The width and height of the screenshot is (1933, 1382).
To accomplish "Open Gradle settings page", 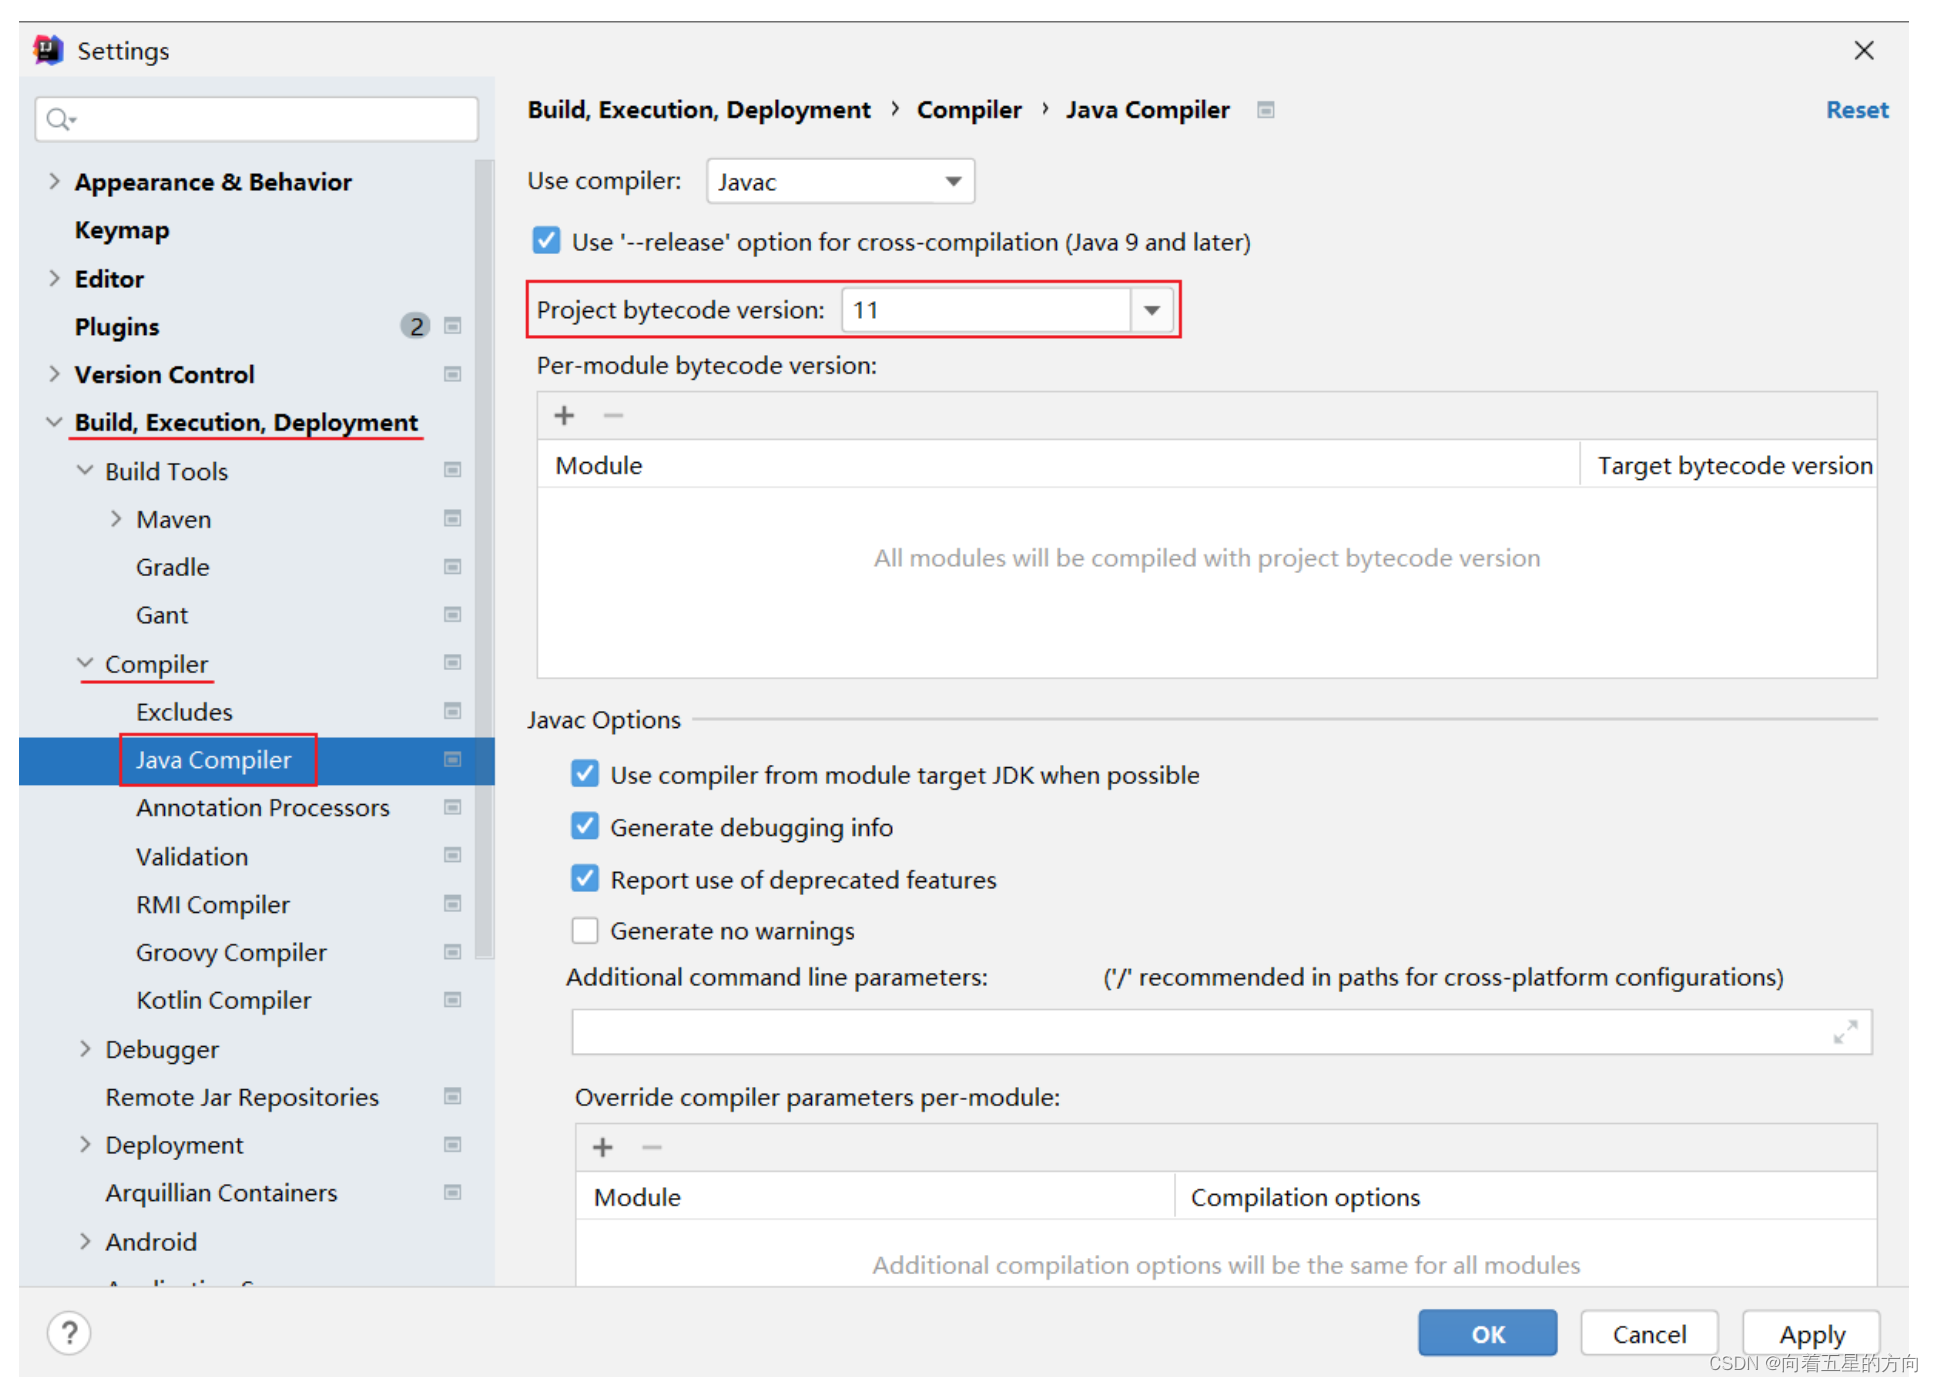I will (173, 567).
